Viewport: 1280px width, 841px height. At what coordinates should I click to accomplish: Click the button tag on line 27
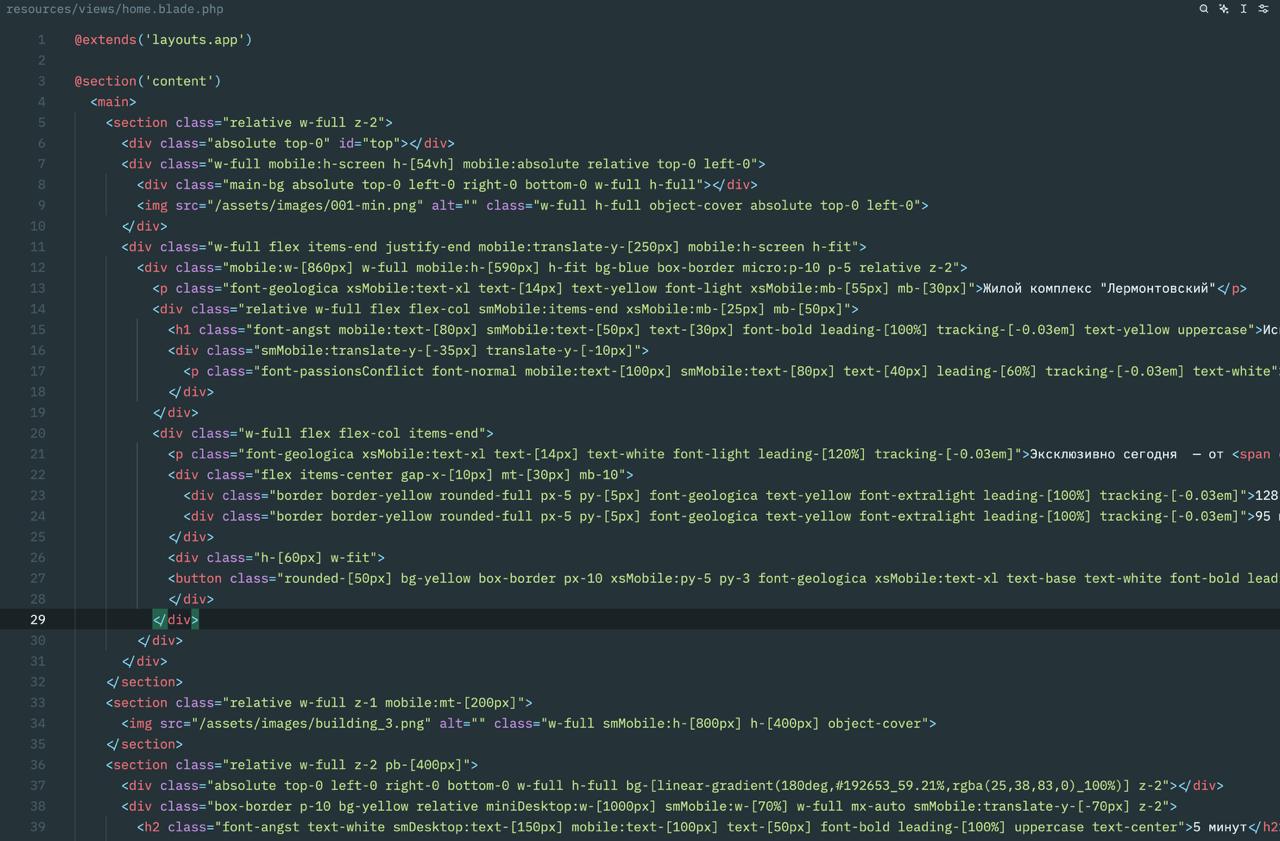pos(198,578)
